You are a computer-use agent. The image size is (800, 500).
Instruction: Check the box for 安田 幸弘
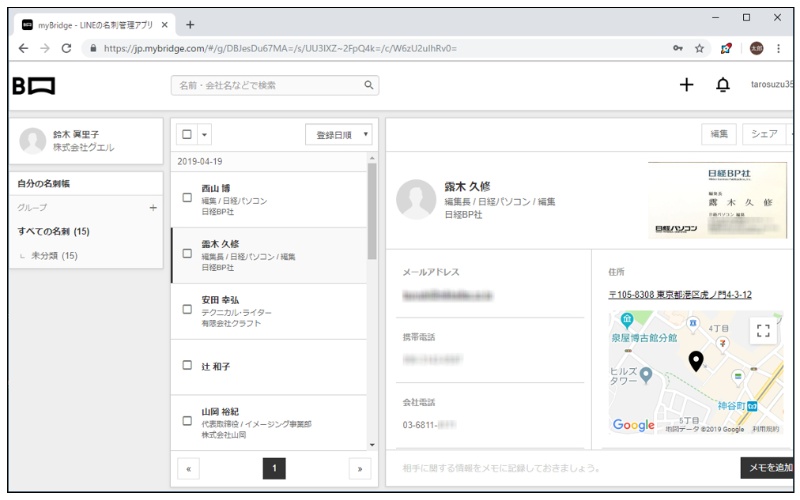(x=187, y=309)
